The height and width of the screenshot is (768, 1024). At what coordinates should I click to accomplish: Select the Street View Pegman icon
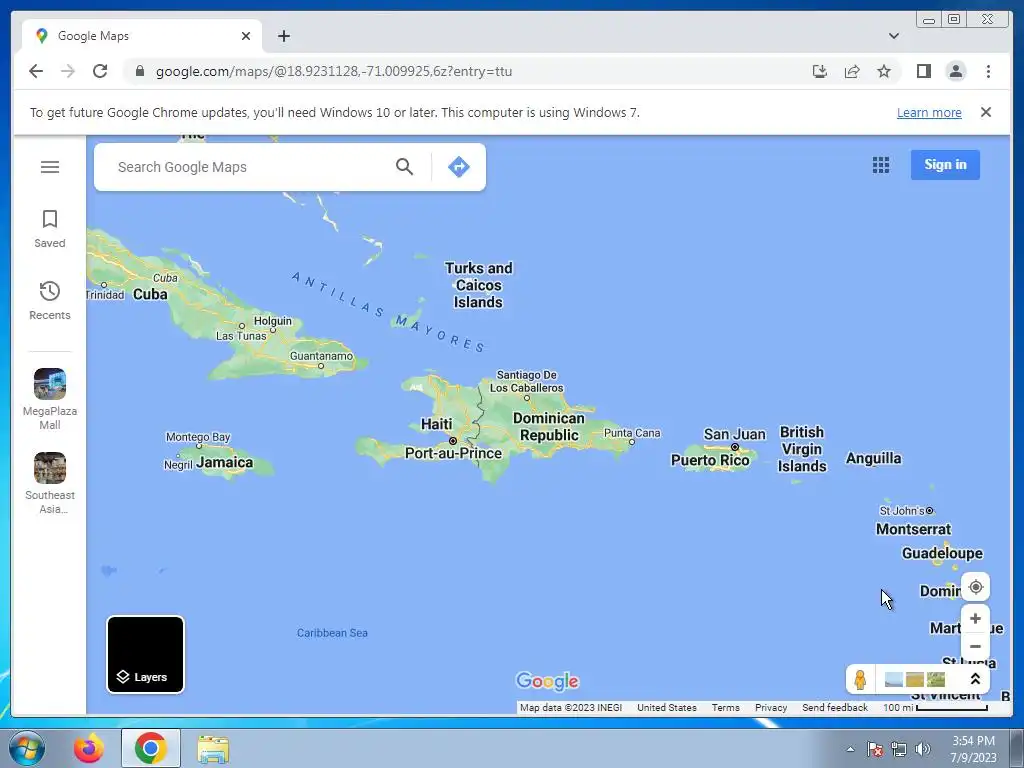tap(860, 679)
